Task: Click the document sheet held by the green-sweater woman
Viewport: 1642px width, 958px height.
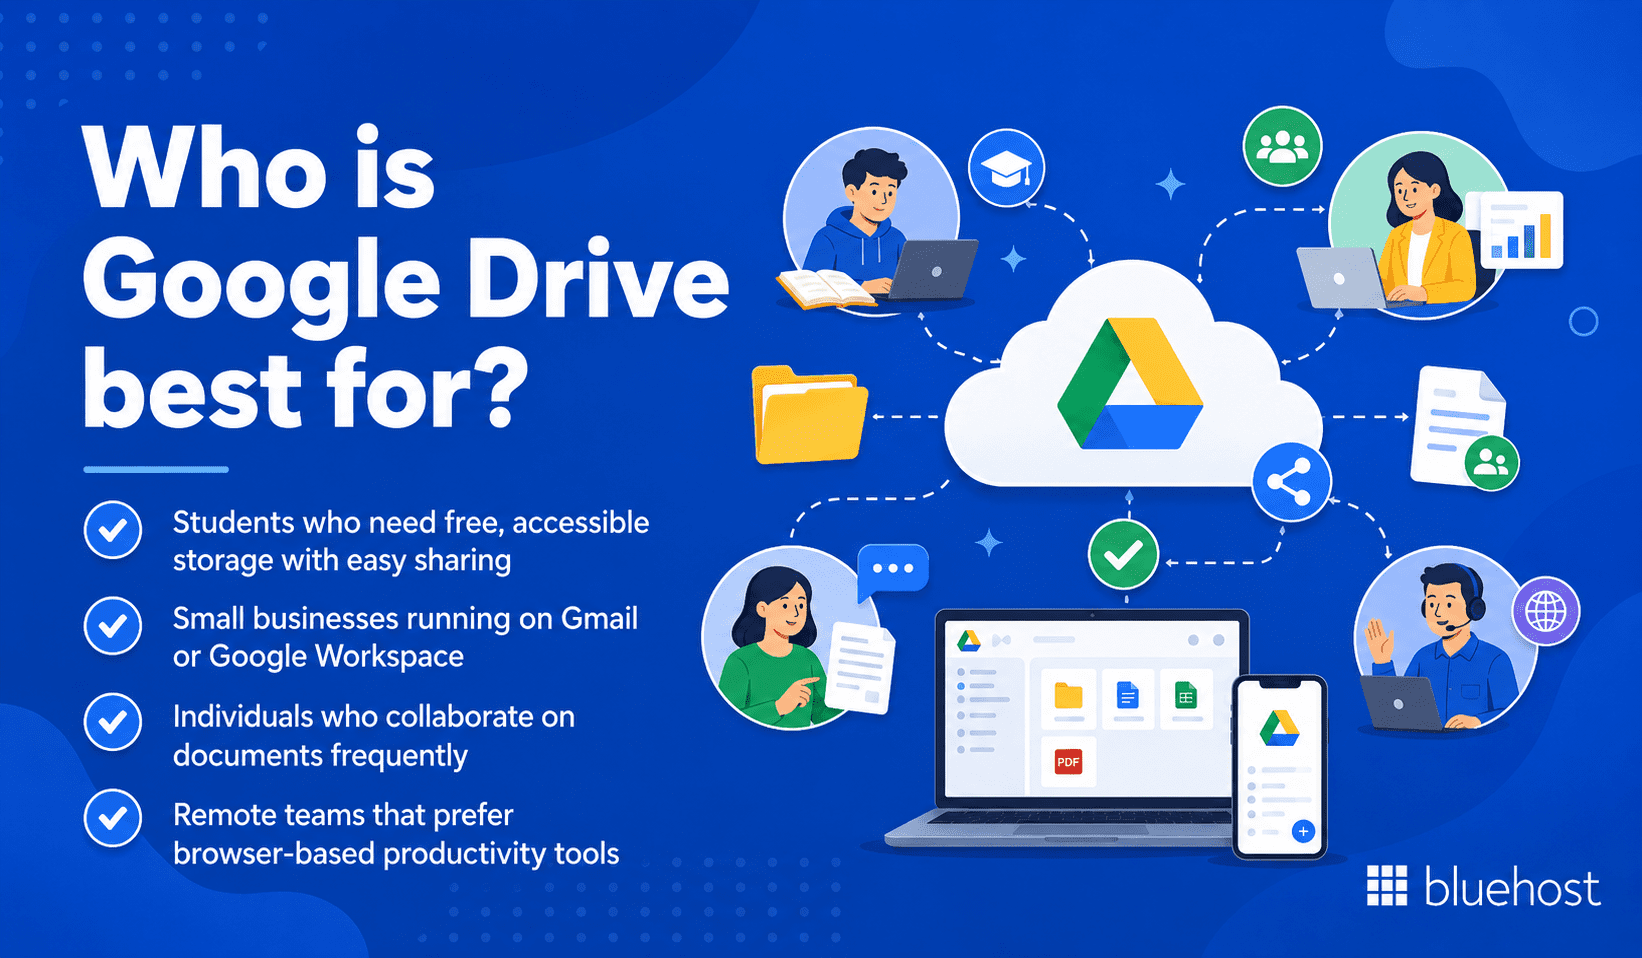Action: [861, 668]
